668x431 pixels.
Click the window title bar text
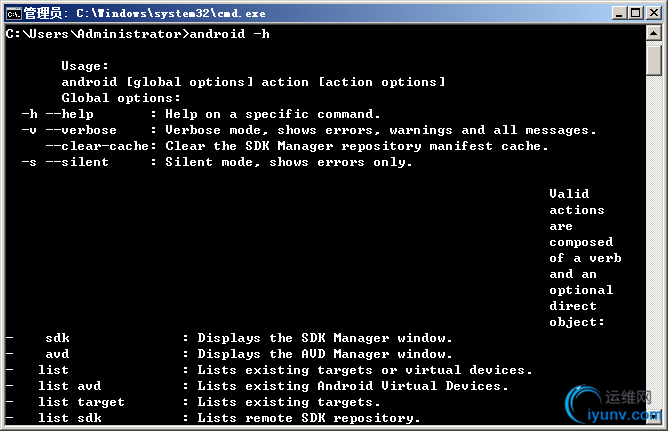(145, 14)
